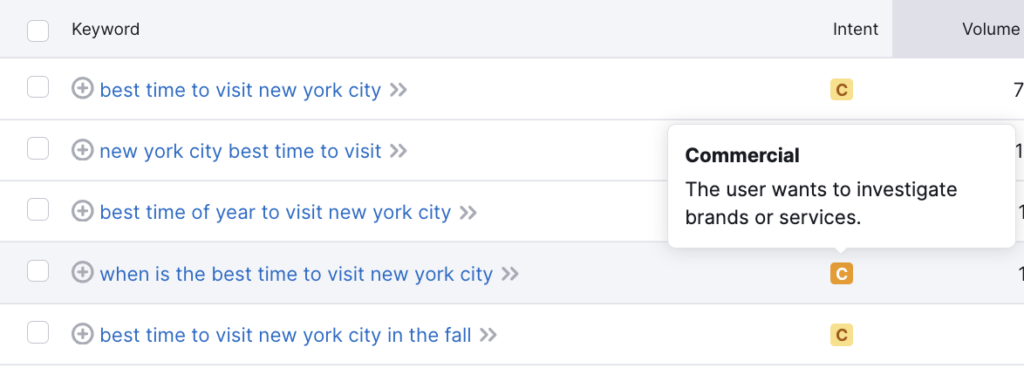Screen dimensions: 1024x368
Task: Add 'best time of year to visit new york city' keyword
Action: 82,211
